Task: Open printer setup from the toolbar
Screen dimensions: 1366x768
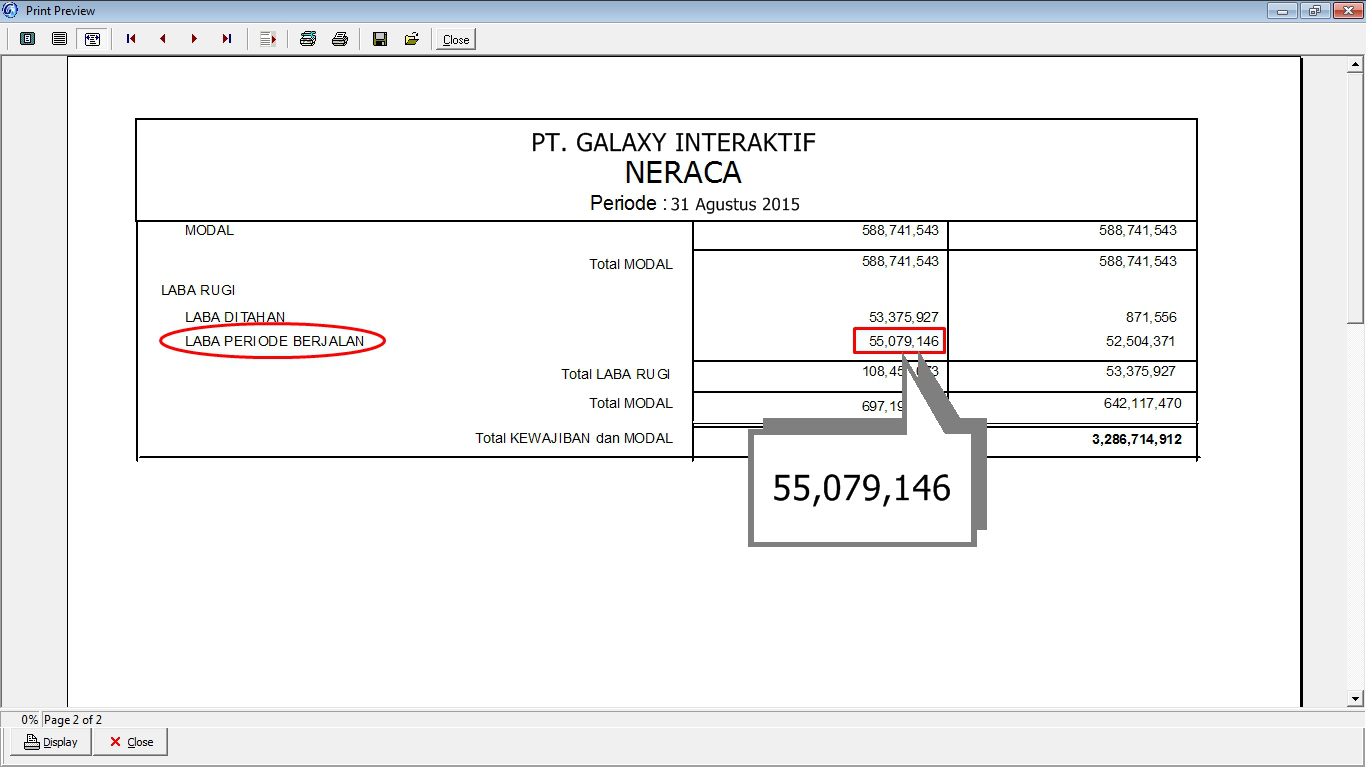Action: [x=308, y=39]
